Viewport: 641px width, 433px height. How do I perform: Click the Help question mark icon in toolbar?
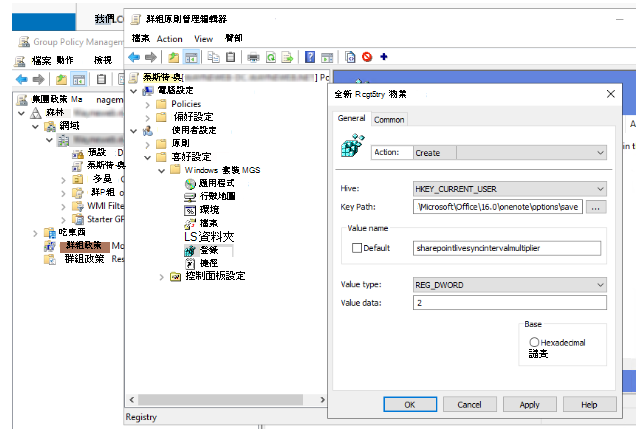point(310,57)
